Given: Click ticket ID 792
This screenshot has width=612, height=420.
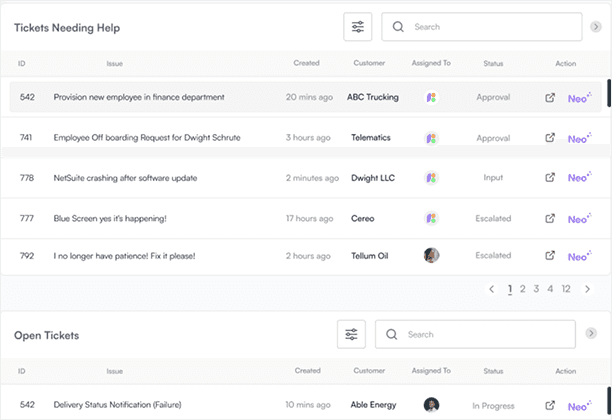Looking at the screenshot, I should point(27,256).
